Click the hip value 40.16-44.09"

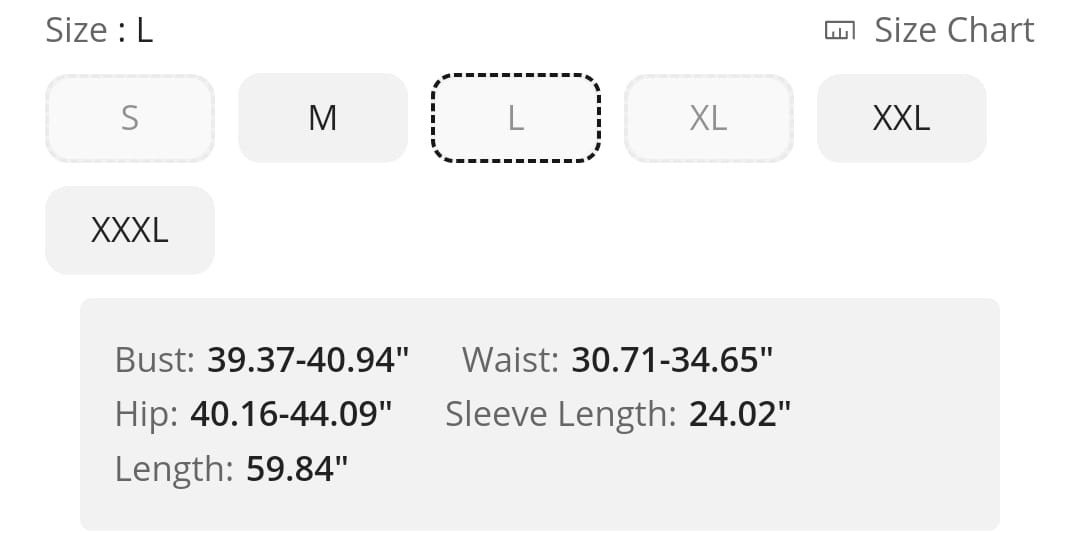292,413
